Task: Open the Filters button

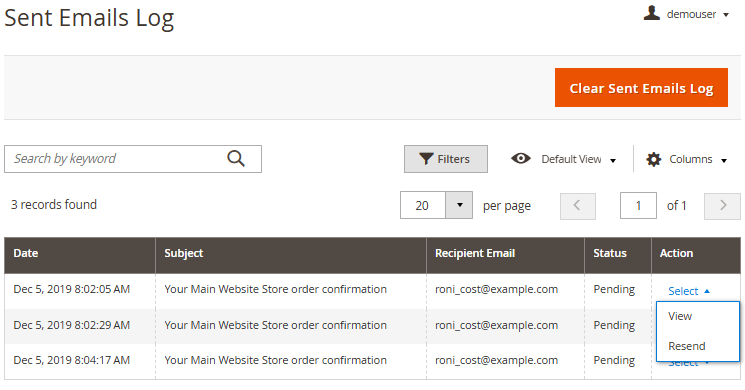Action: point(446,159)
